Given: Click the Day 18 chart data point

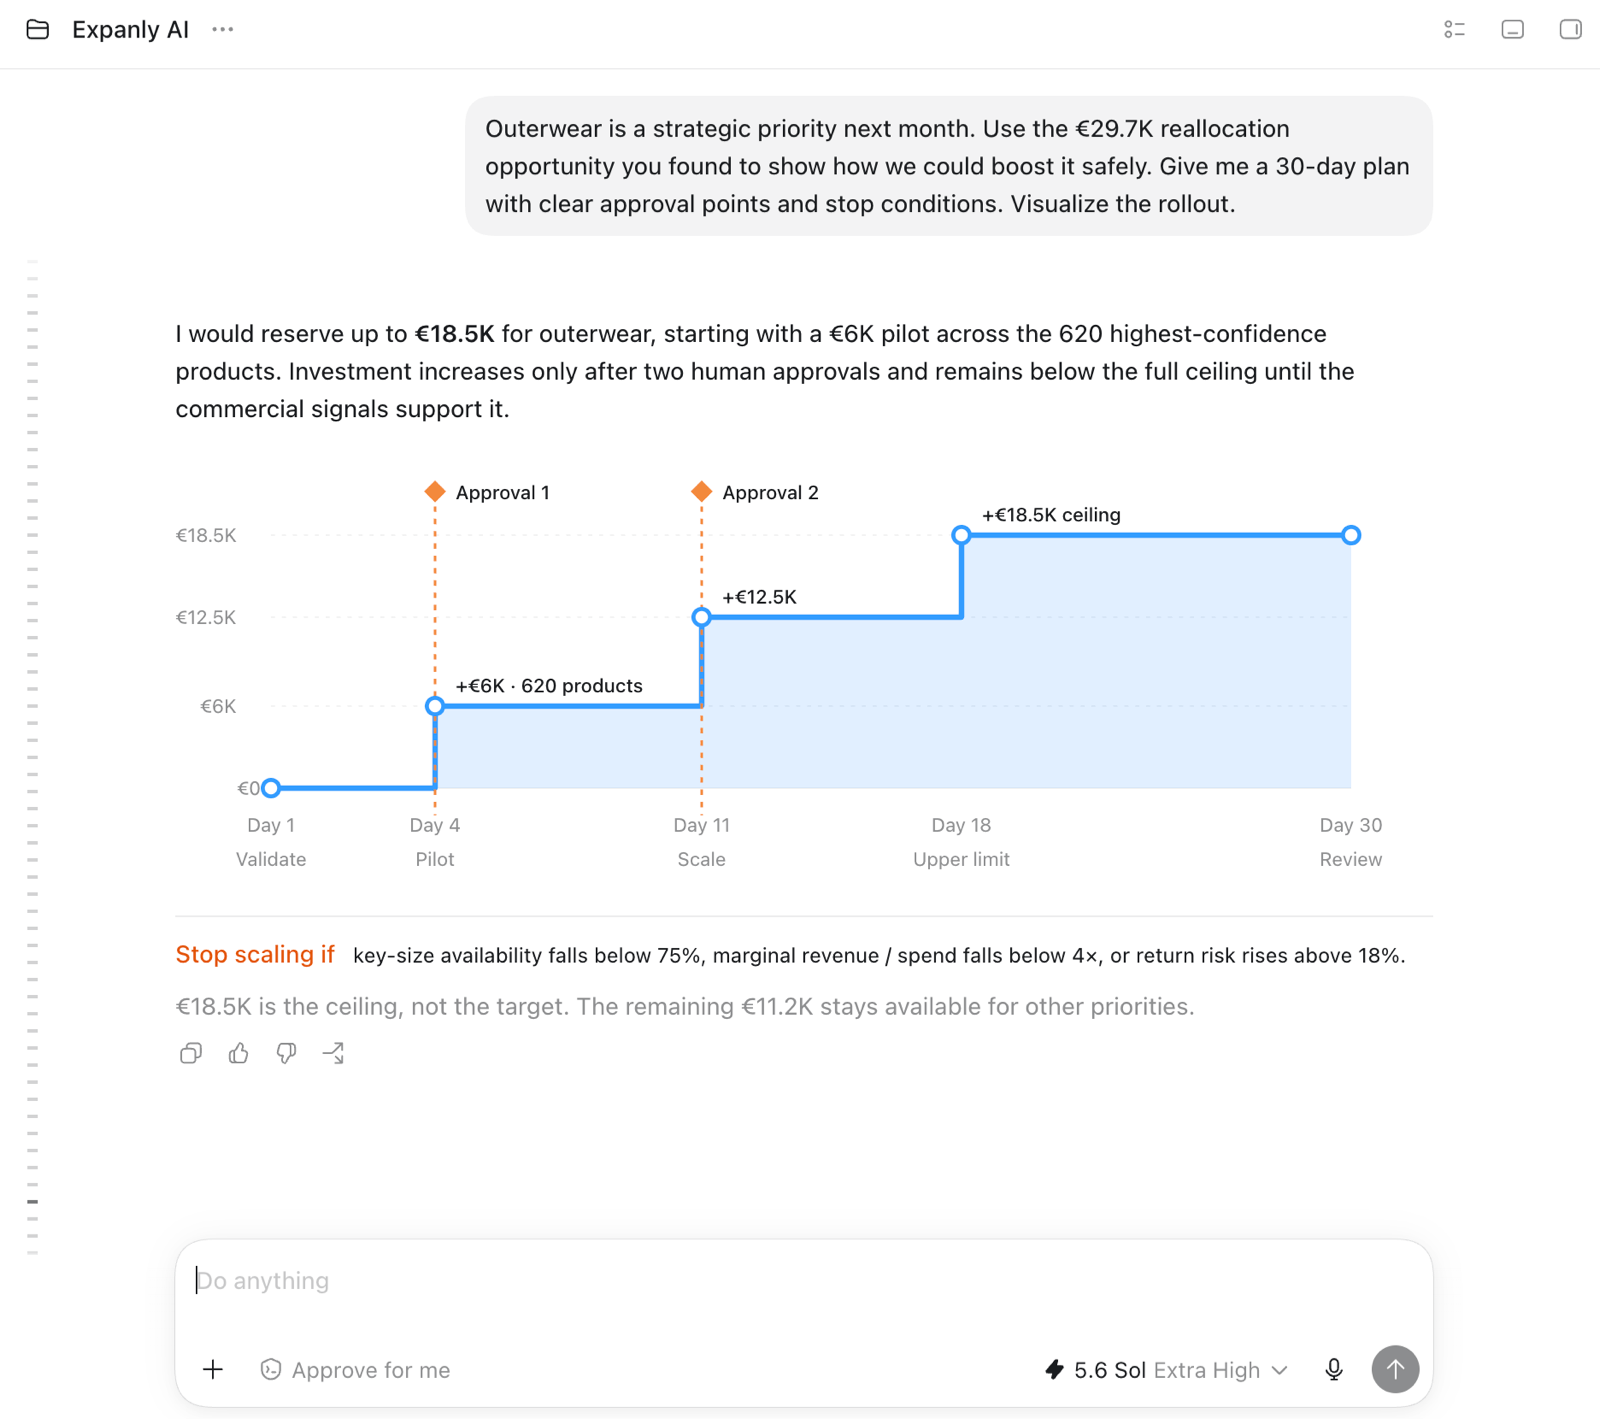Looking at the screenshot, I should coord(961,535).
